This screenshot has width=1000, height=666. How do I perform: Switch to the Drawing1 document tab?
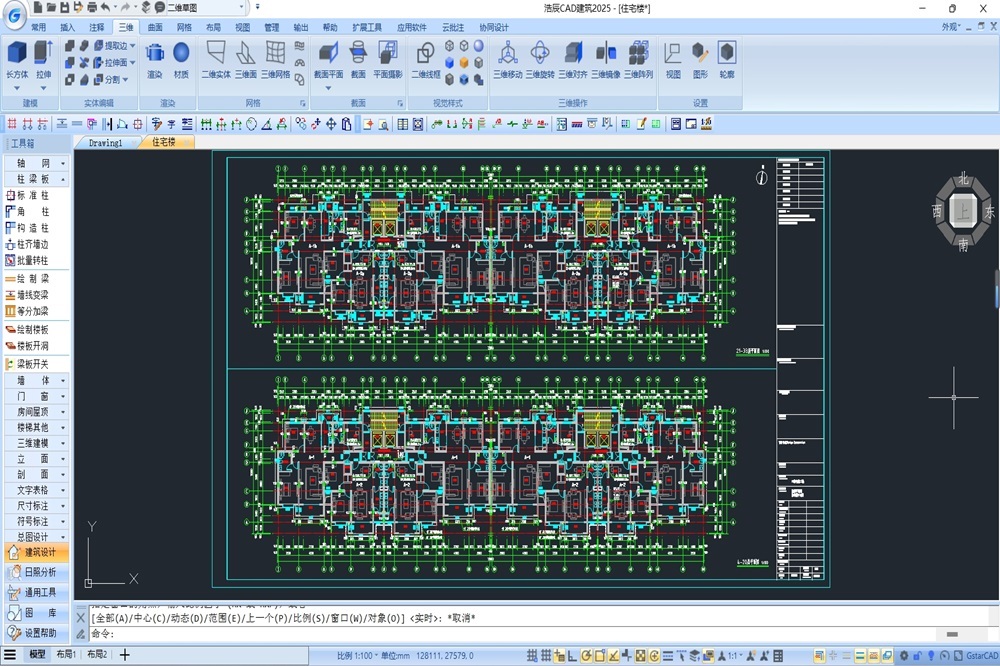coord(105,143)
